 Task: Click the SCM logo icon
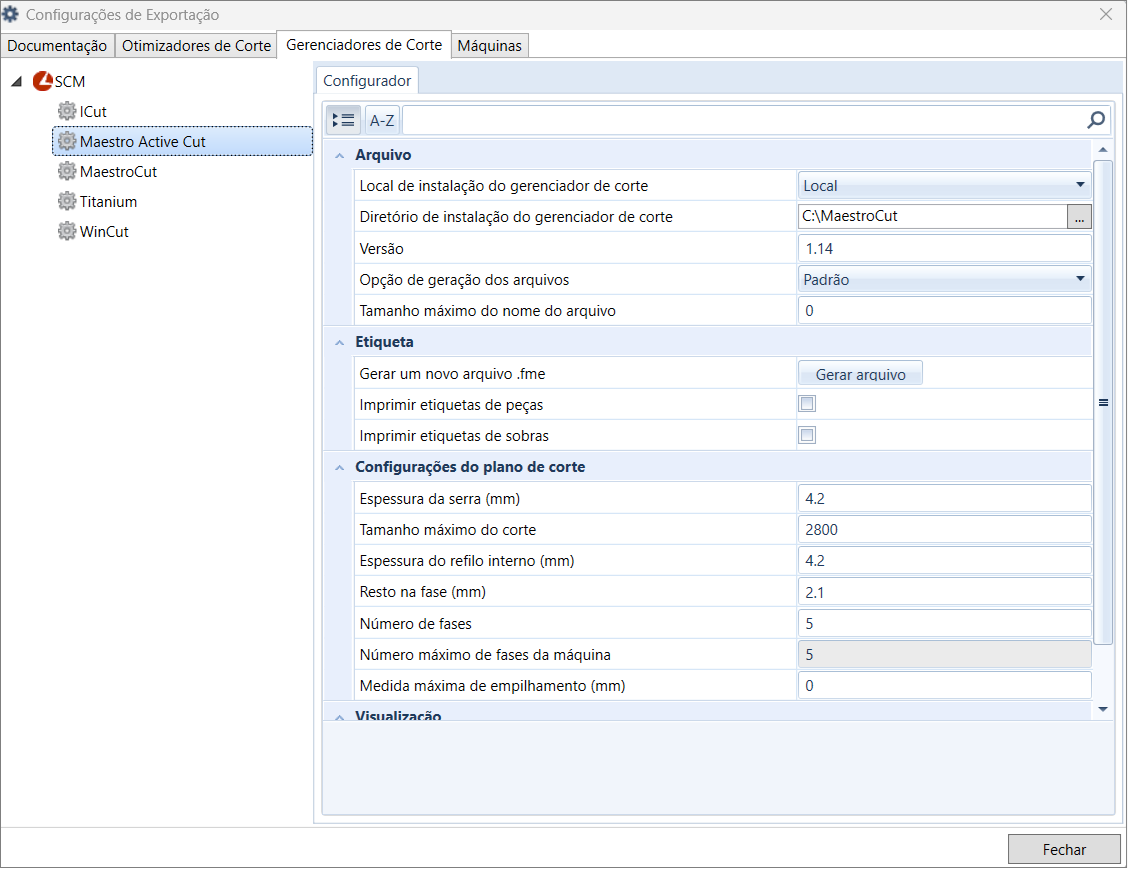(x=43, y=80)
